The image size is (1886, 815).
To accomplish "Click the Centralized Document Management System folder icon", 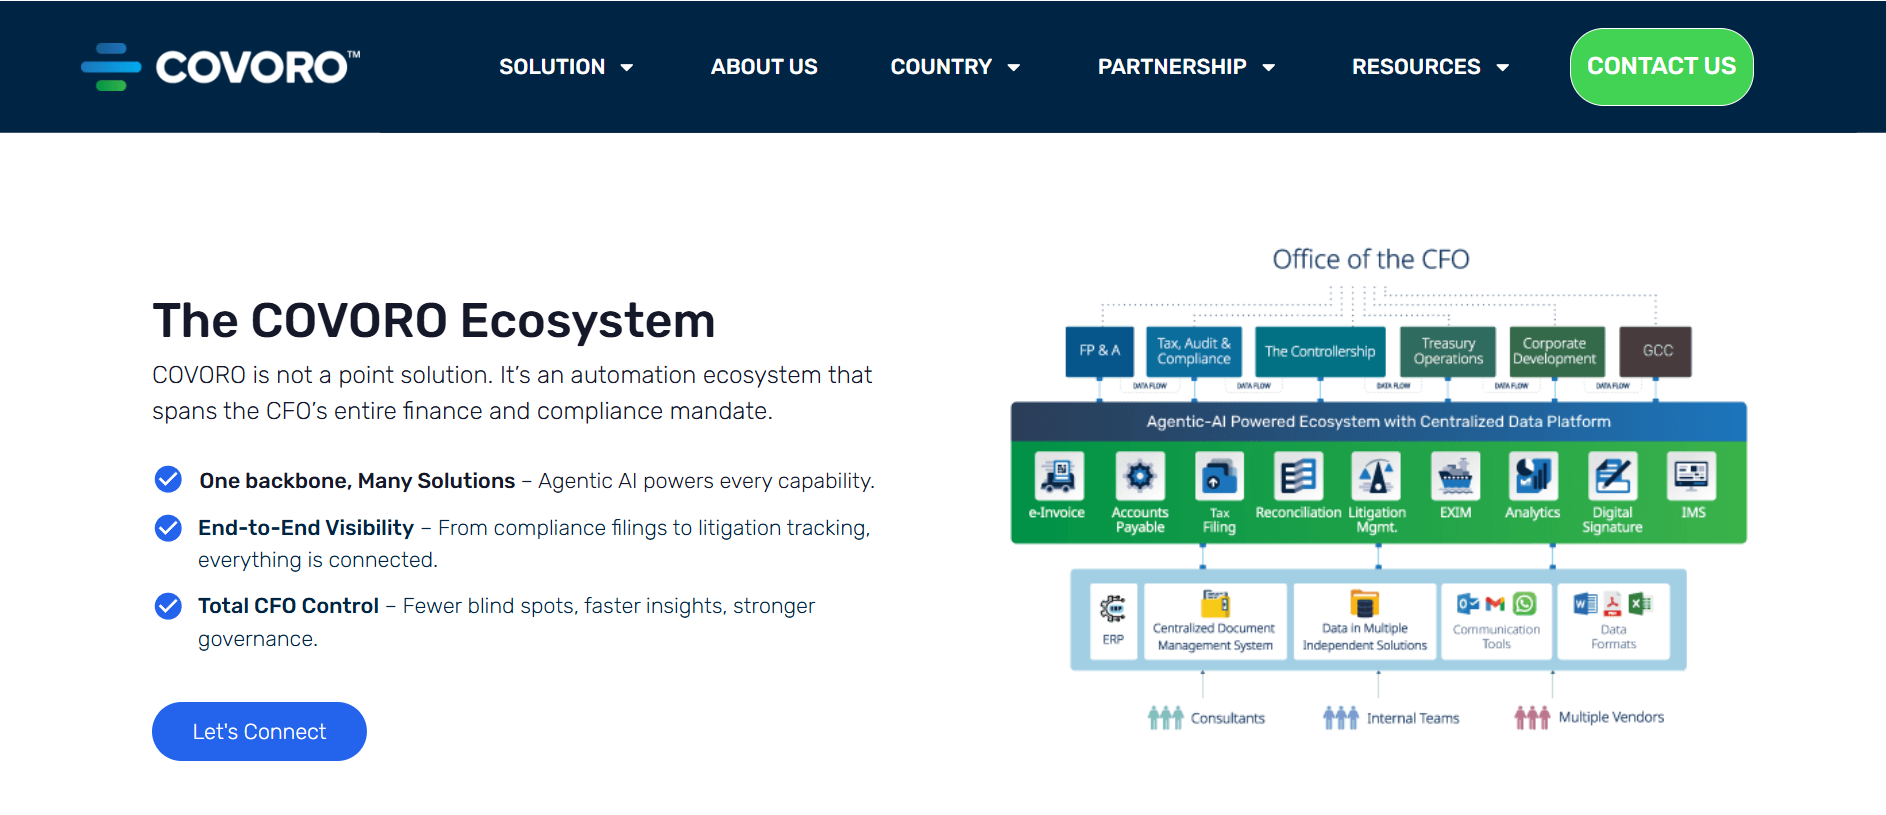I will [x=1215, y=603].
